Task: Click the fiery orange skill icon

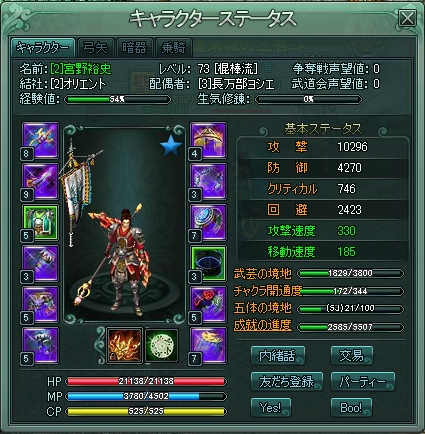Action: tap(124, 345)
